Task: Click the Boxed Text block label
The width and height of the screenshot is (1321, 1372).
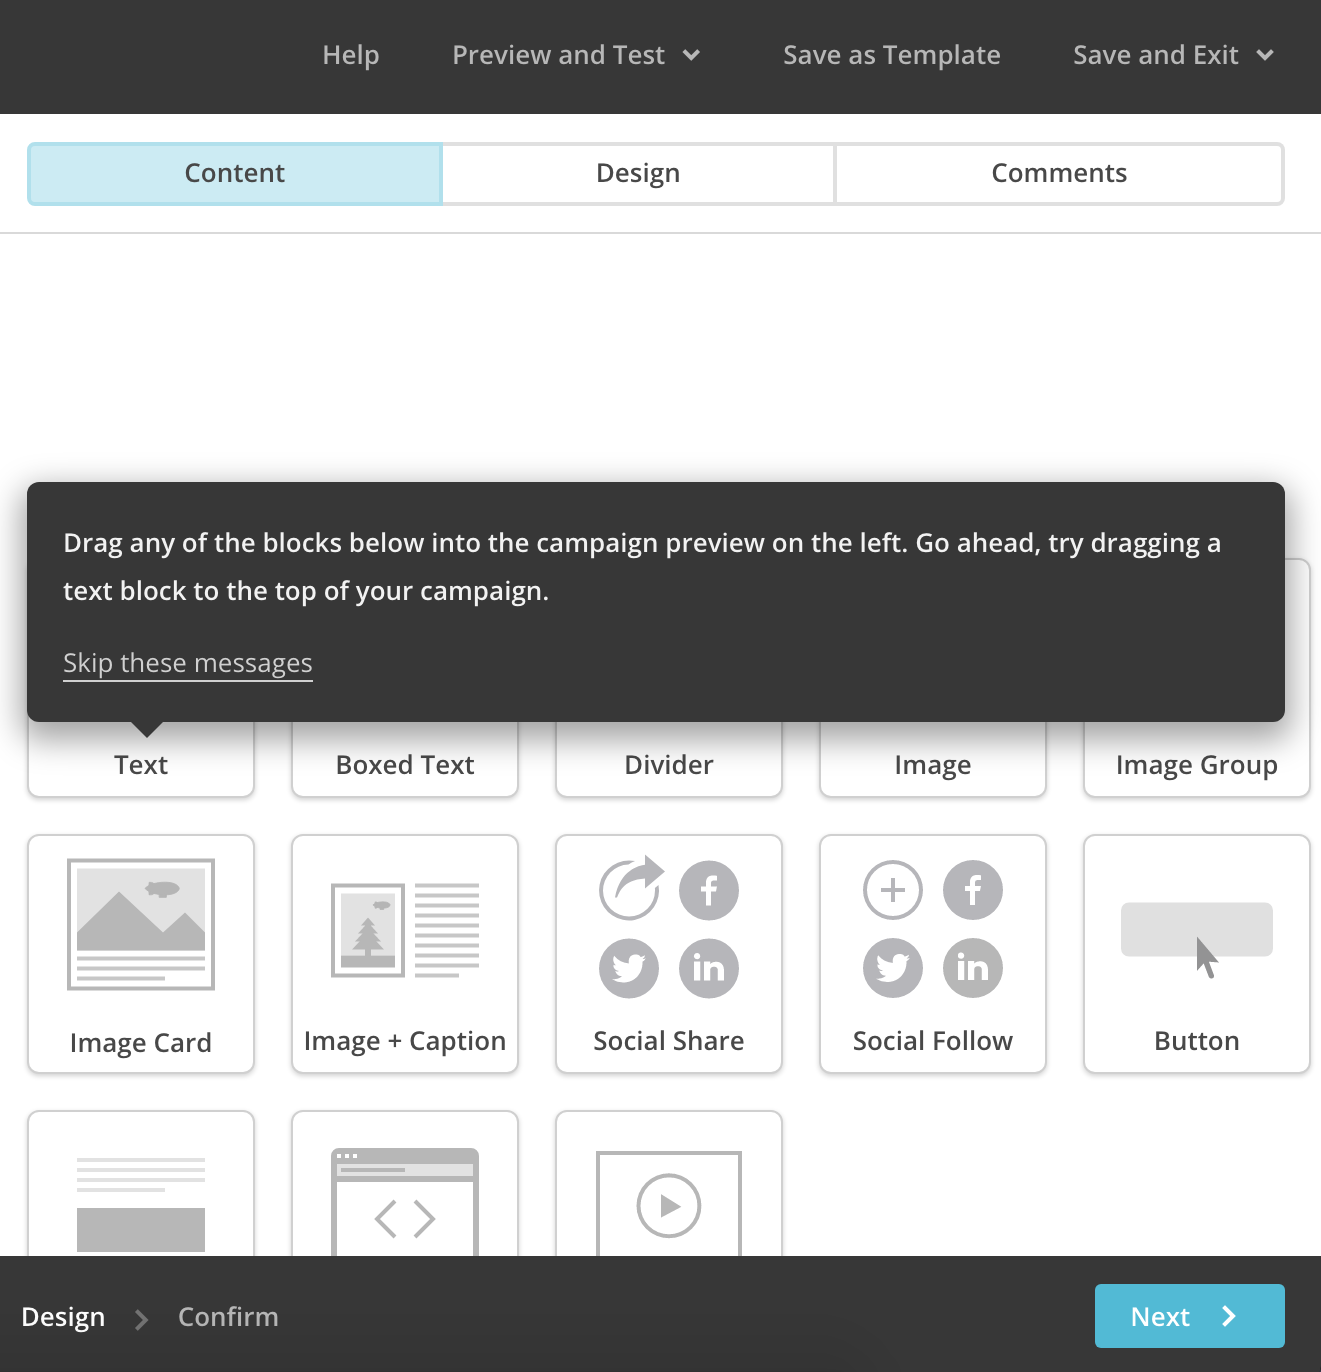Action: click(405, 765)
